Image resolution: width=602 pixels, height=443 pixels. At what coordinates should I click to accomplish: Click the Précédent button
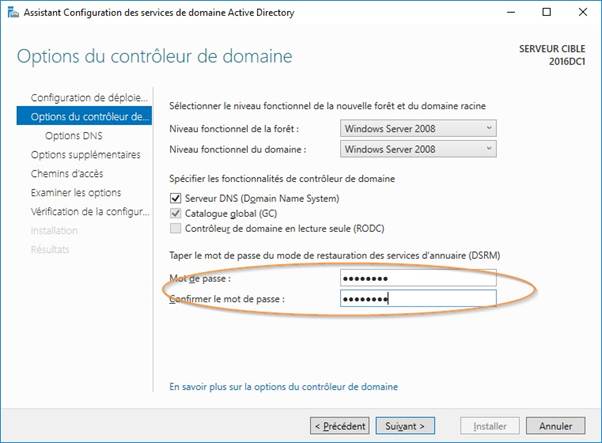point(340,426)
